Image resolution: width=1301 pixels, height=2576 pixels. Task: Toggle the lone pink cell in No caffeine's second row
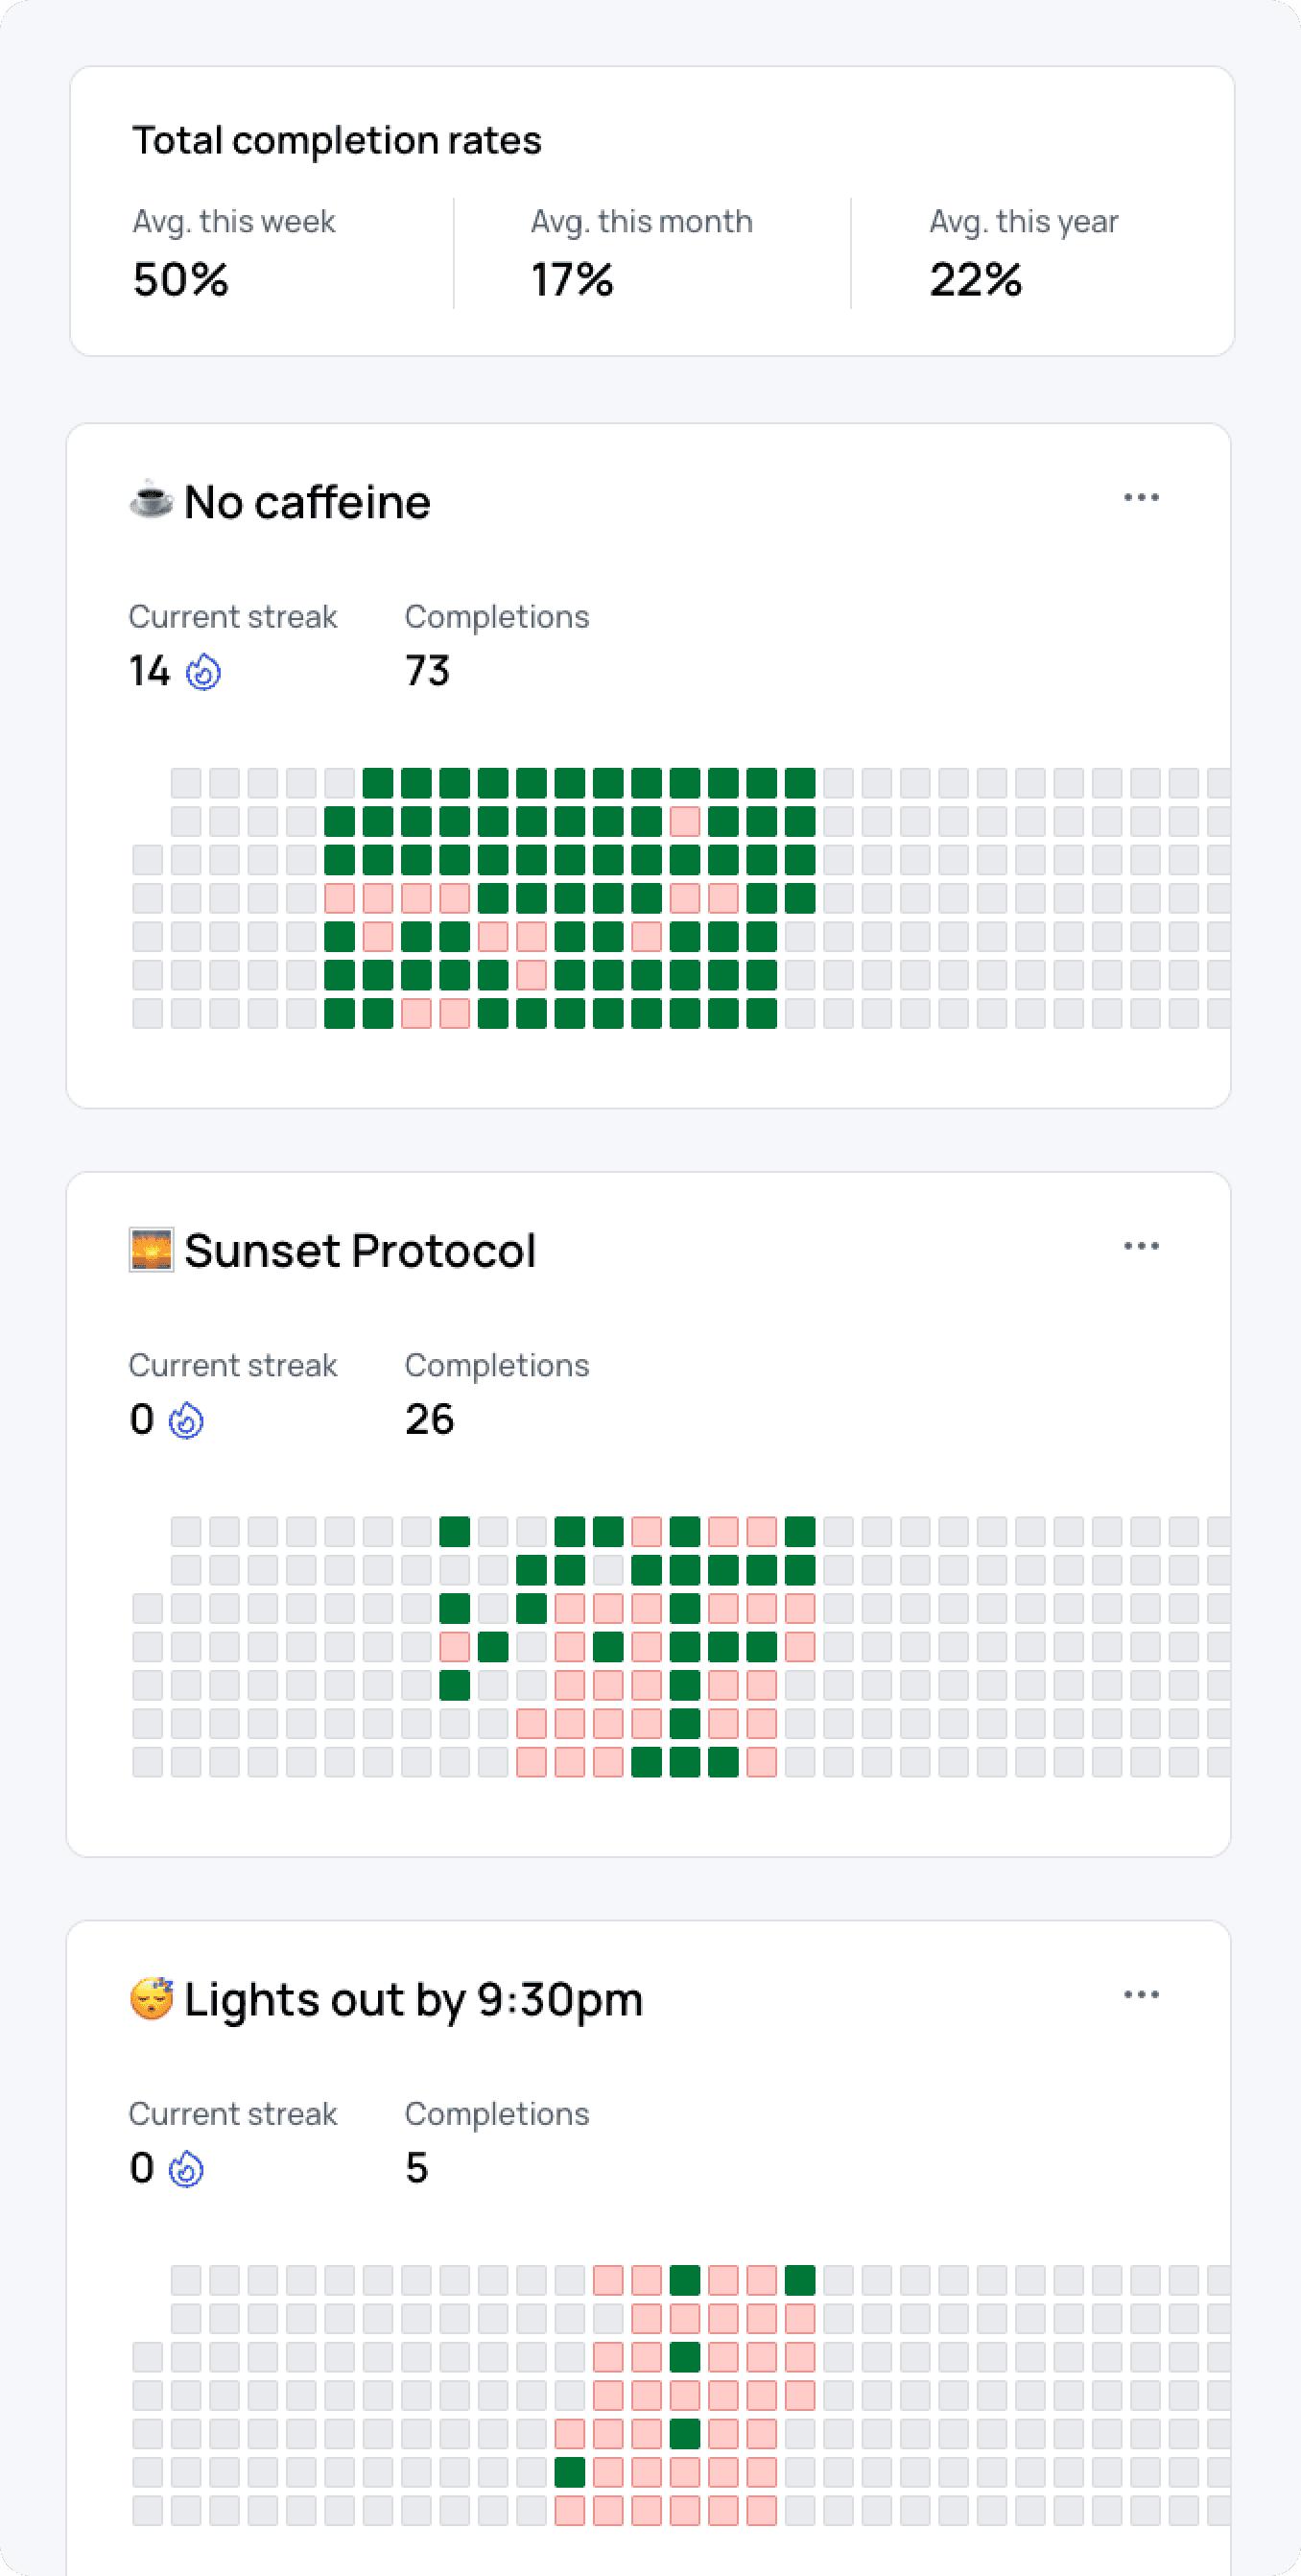[x=685, y=822]
